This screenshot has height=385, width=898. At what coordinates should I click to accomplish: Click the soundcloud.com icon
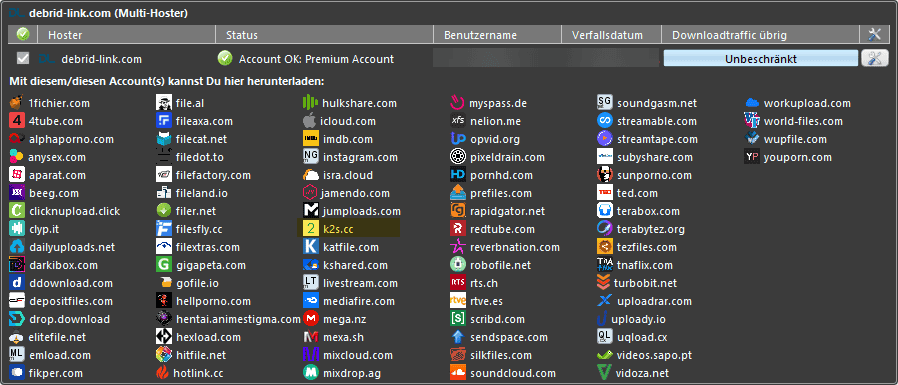tap(458, 373)
